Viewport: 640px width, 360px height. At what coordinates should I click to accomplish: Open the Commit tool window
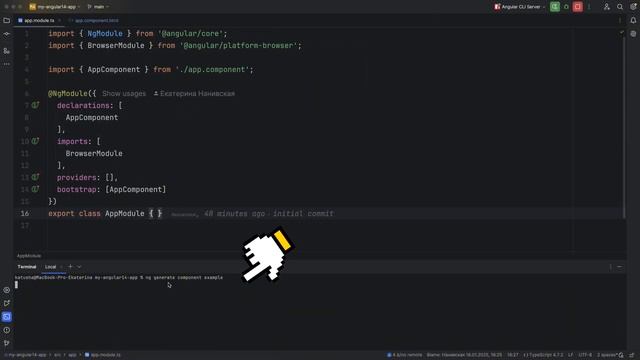pos(7,35)
